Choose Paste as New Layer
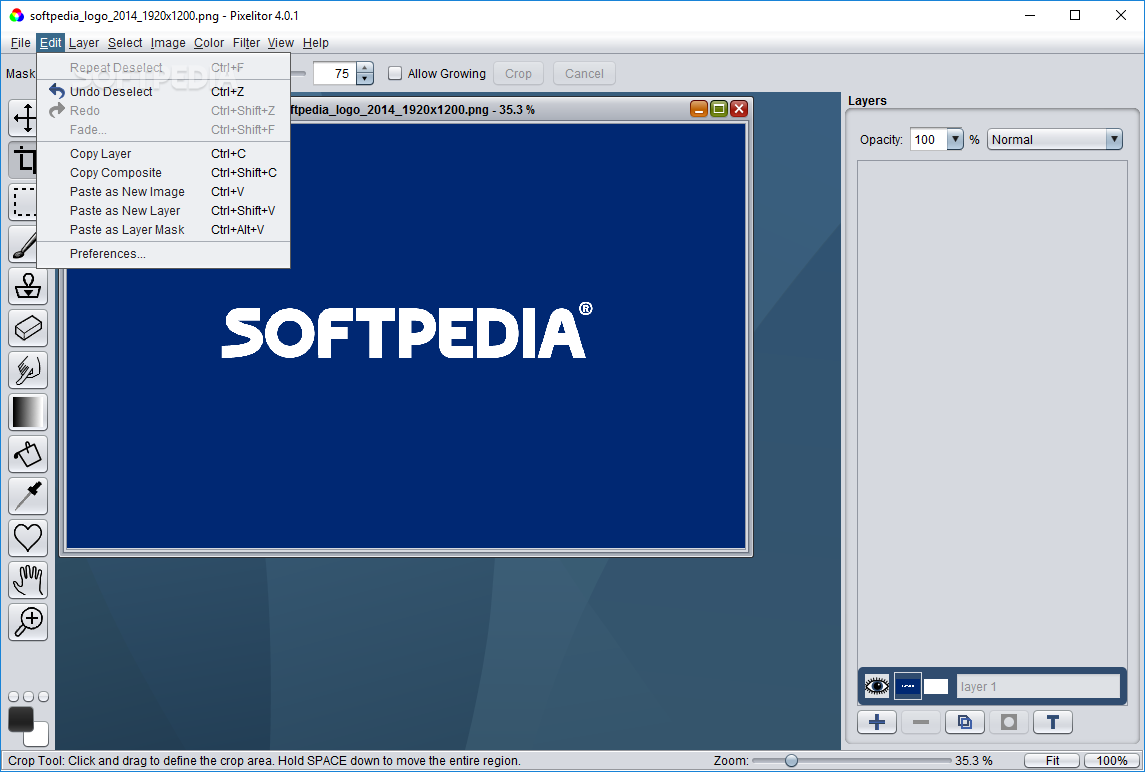The image size is (1145, 772). 164,210
